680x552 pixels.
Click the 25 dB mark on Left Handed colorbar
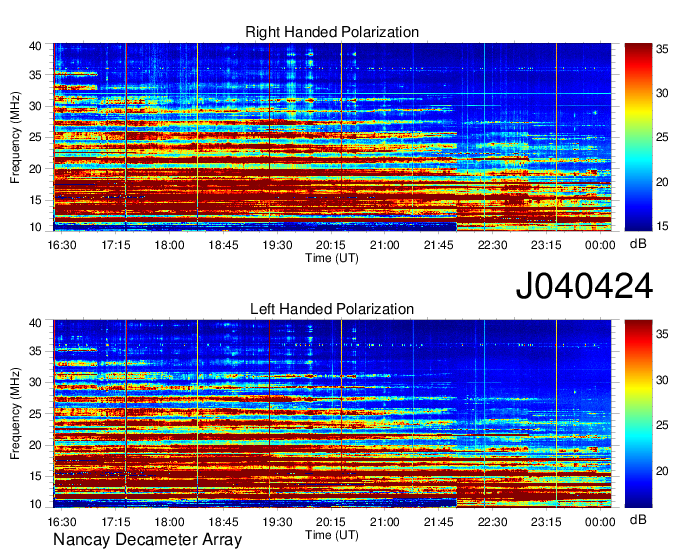pos(662,425)
